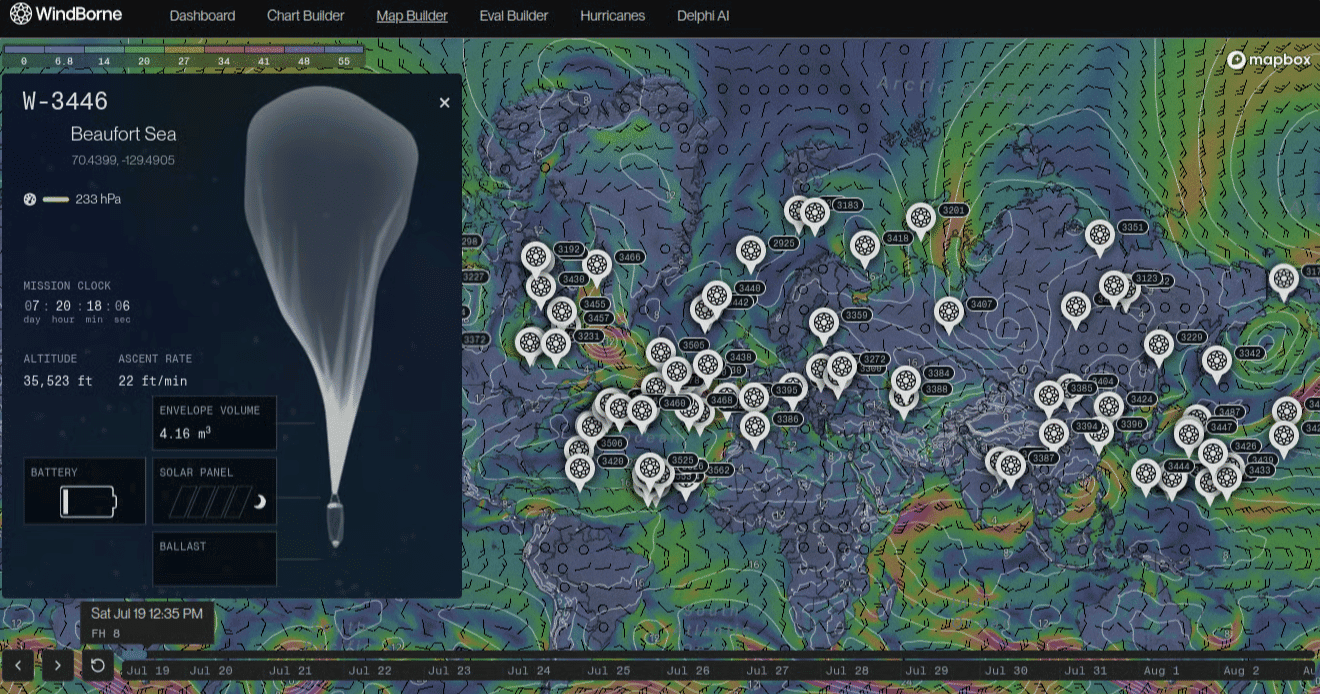Step to the previous forecast time

[x=18, y=665]
